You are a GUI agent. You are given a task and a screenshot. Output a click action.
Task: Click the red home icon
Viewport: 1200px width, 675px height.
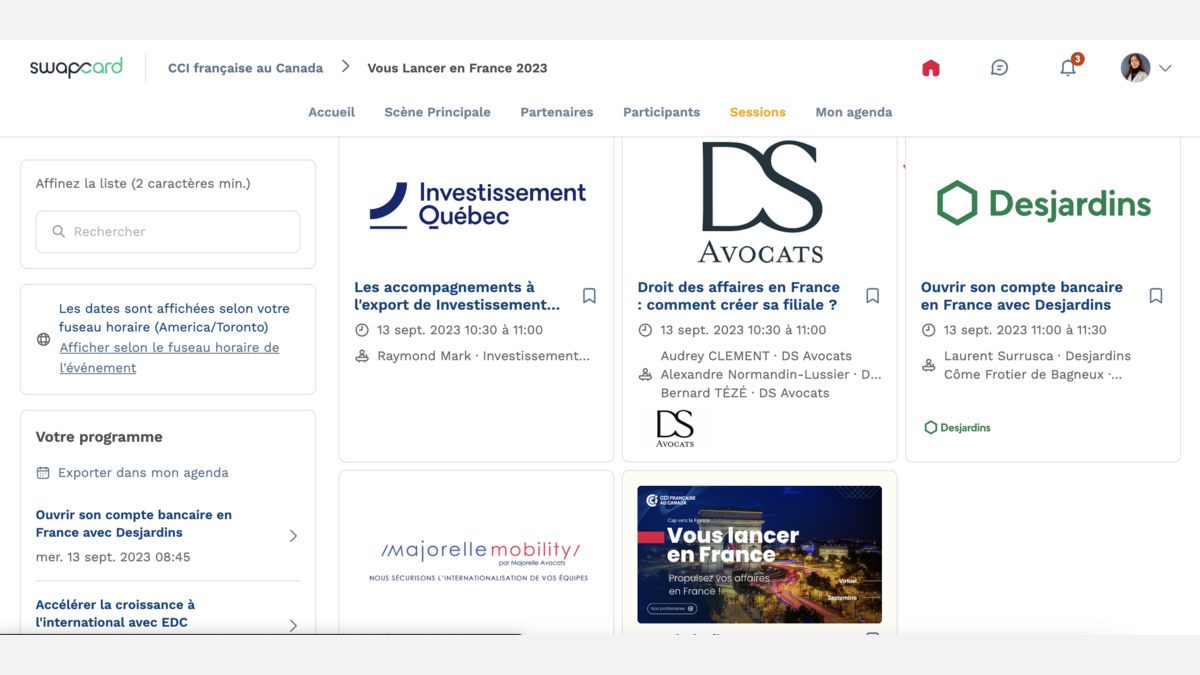click(x=931, y=68)
